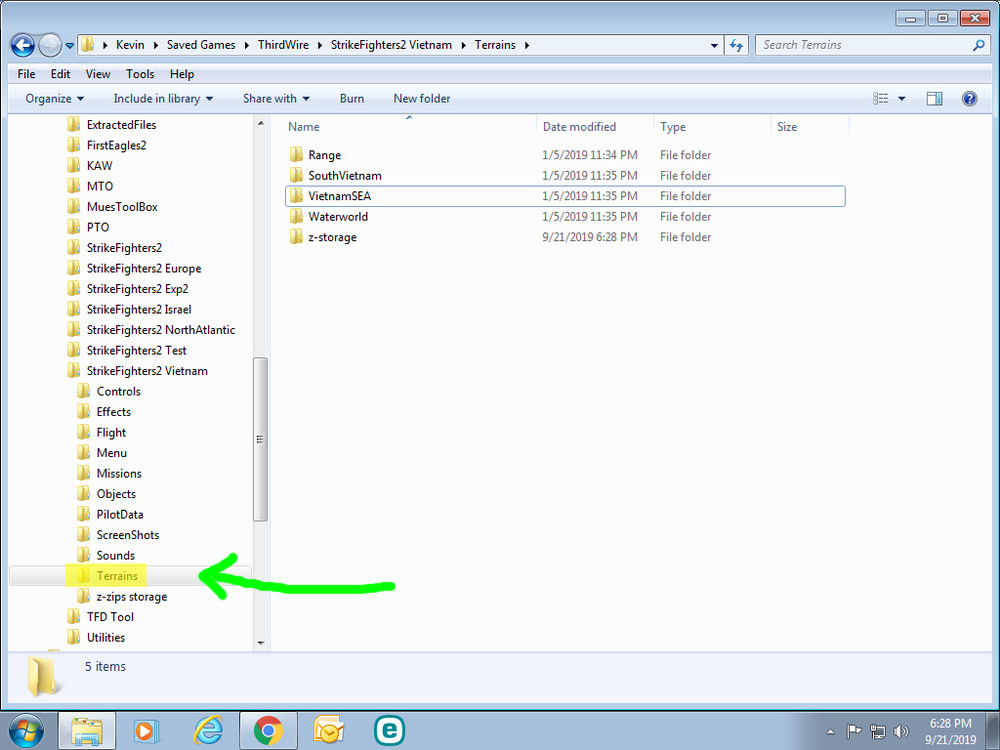The width and height of the screenshot is (1000, 750).
Task: Select StrikeFighters2 NorthAtlantic tree folder
Action: (x=161, y=329)
